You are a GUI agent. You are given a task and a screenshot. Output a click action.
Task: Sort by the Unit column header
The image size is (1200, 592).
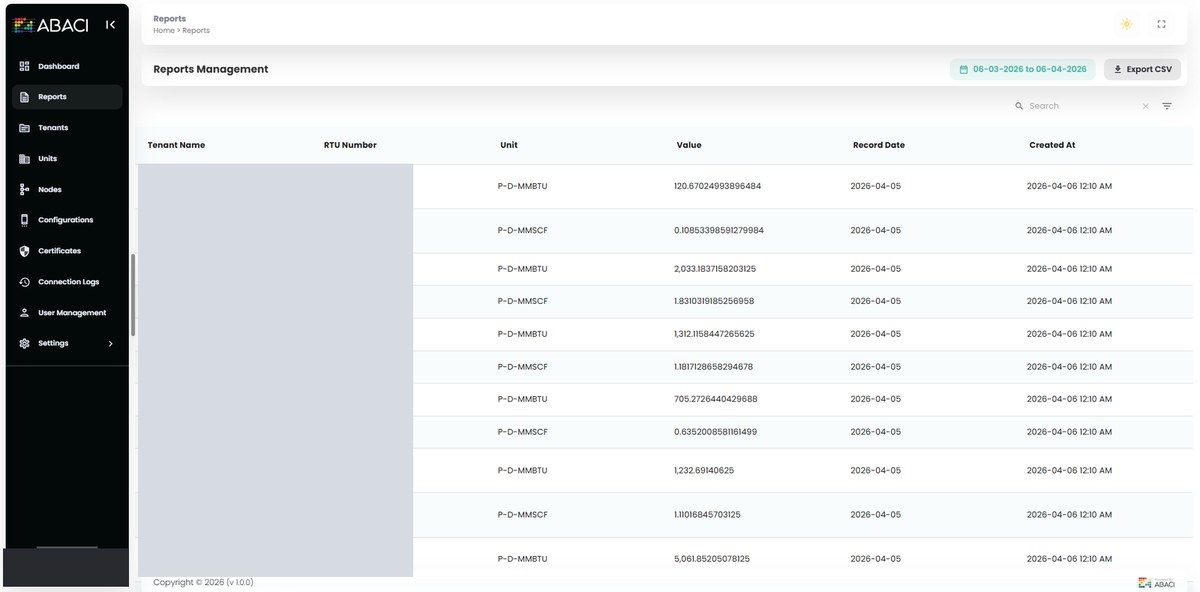[509, 145]
